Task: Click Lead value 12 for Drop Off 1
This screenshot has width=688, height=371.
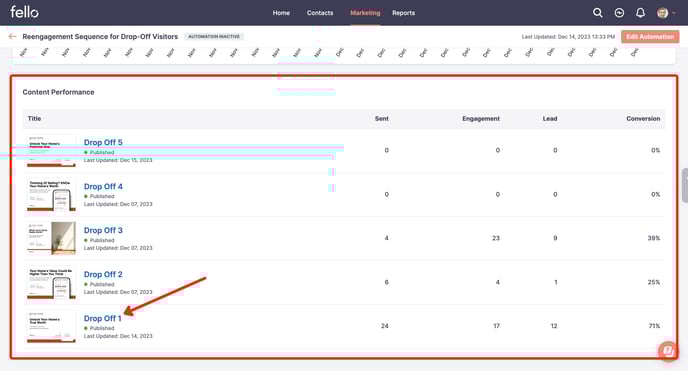Action: click(554, 326)
